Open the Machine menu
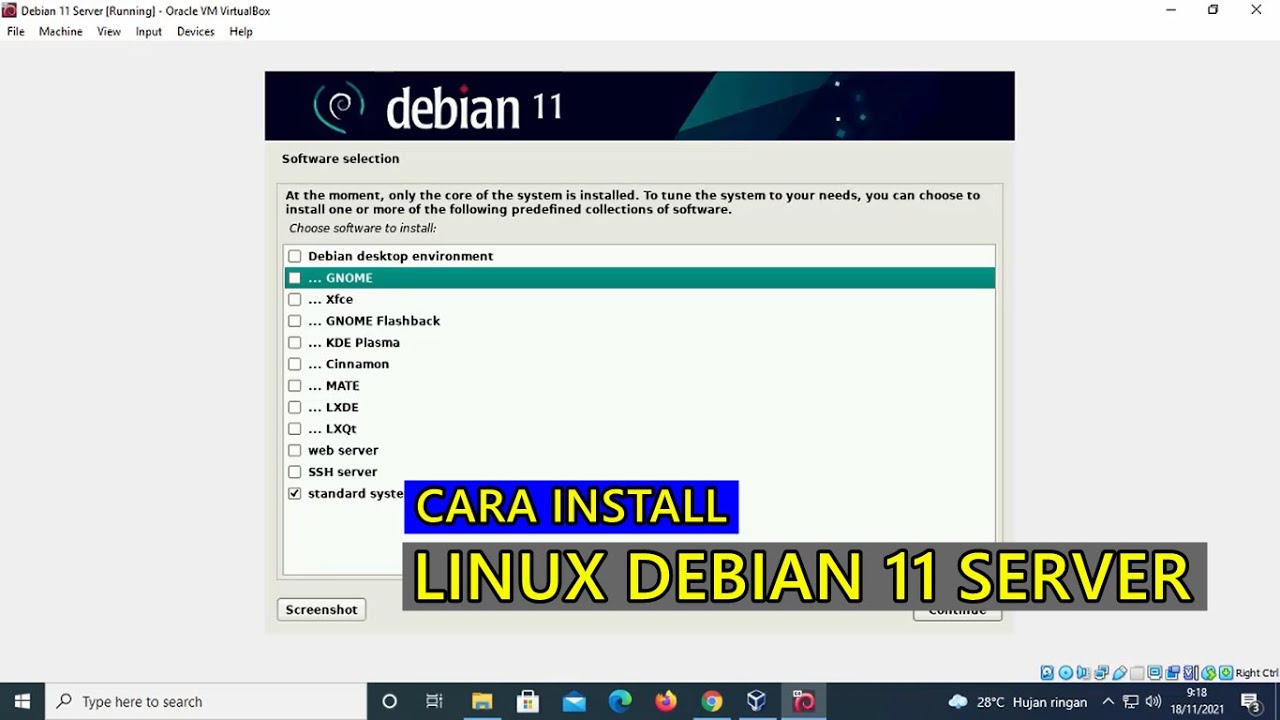Image resolution: width=1280 pixels, height=720 pixels. [x=60, y=32]
